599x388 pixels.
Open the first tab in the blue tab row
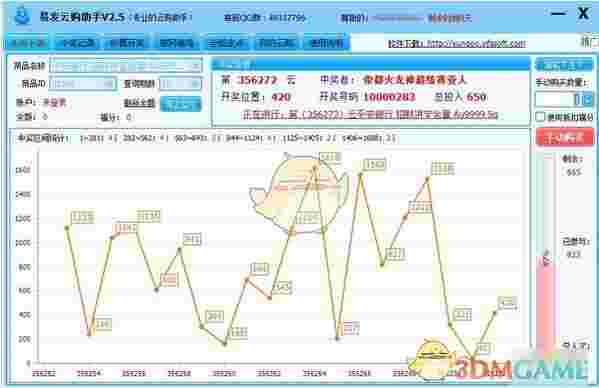[28, 43]
